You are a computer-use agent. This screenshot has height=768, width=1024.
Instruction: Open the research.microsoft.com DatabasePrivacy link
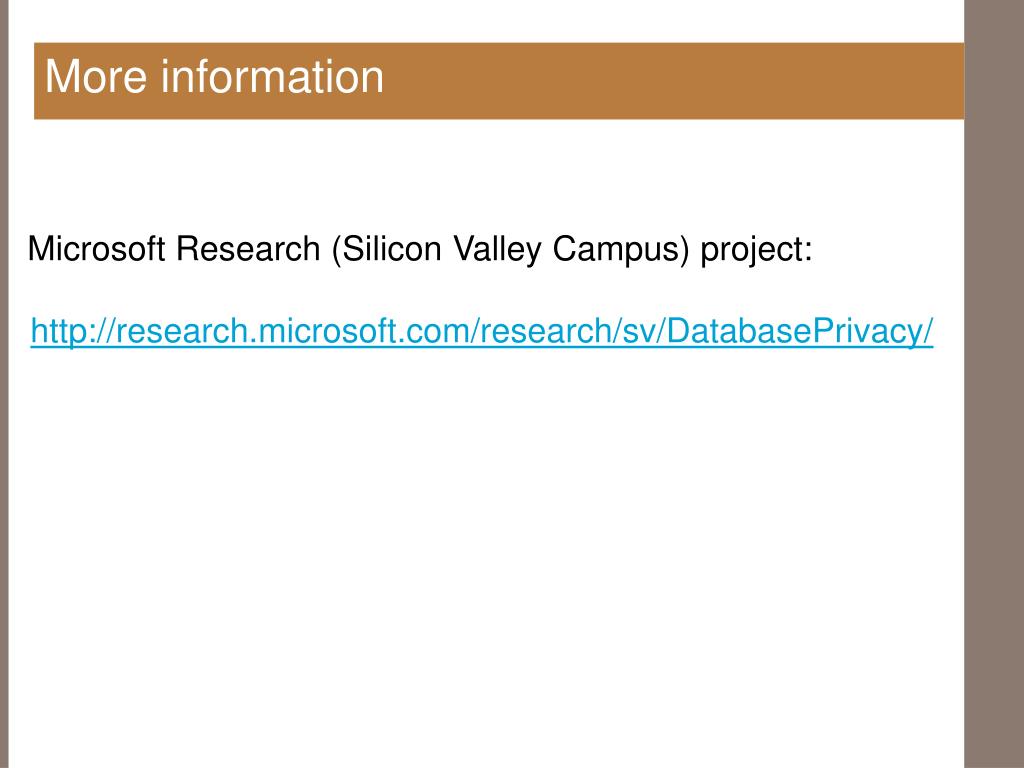482,331
